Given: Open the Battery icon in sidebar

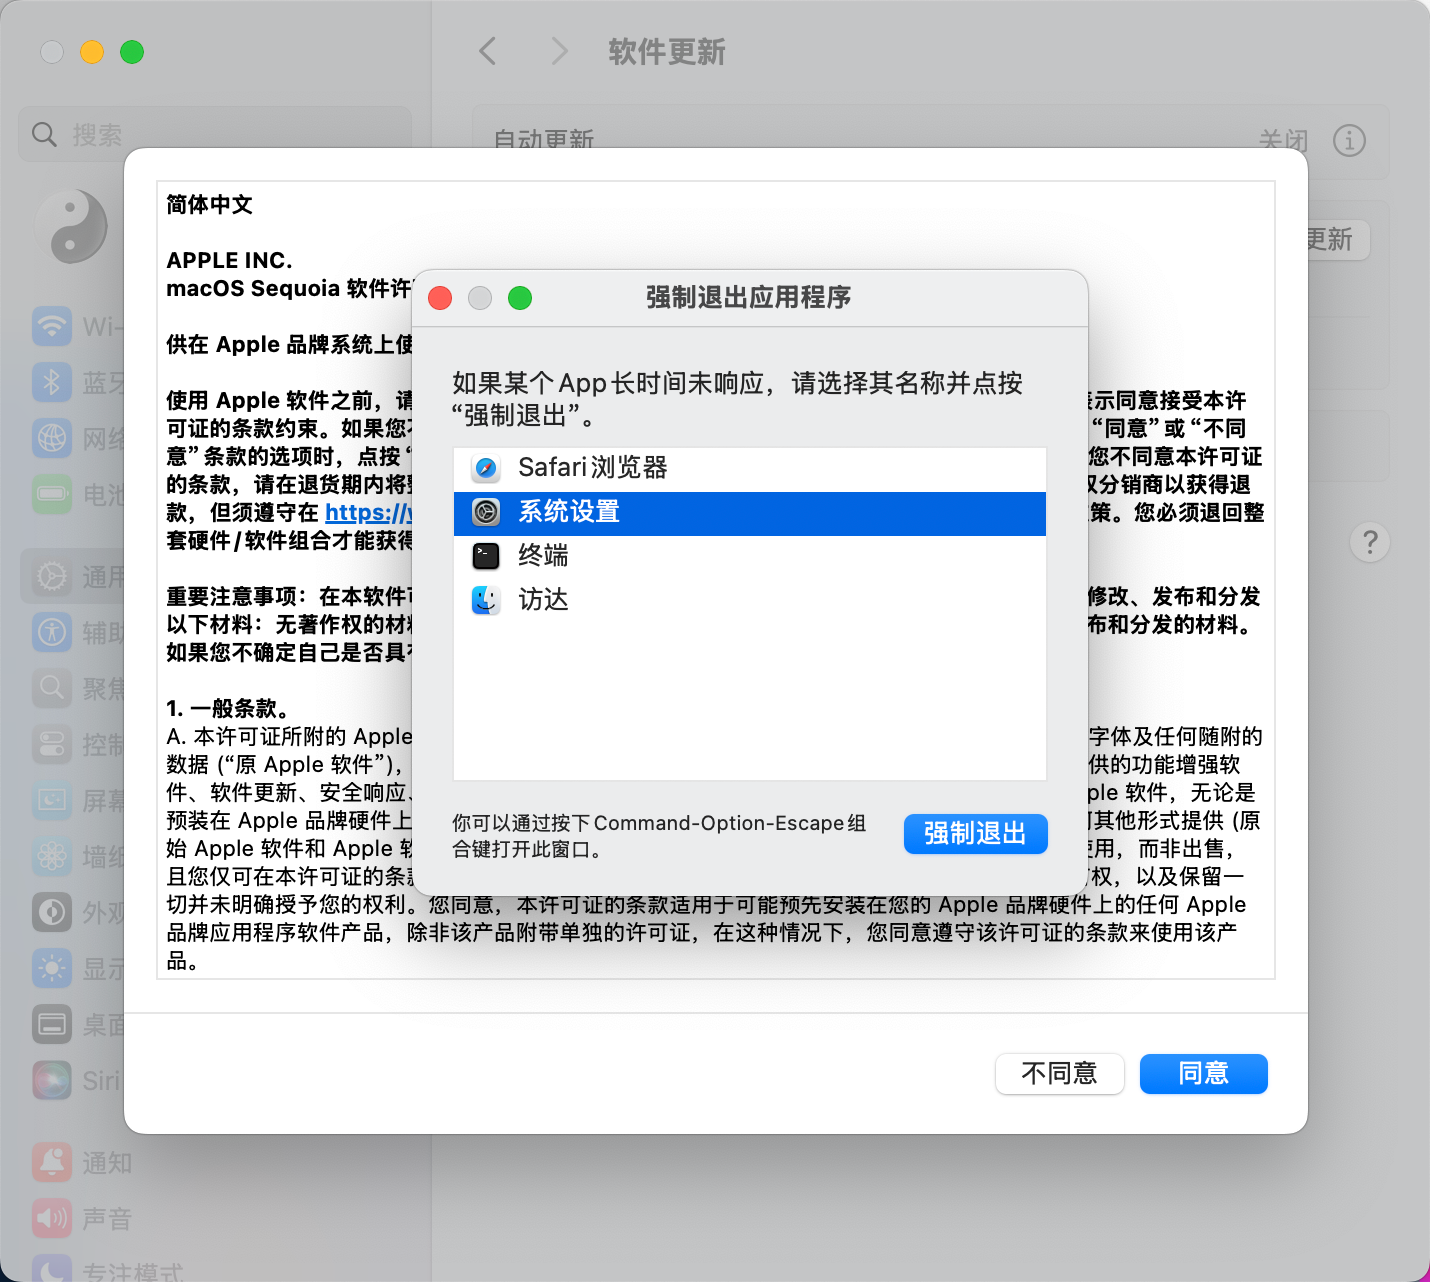Looking at the screenshot, I should (x=52, y=494).
